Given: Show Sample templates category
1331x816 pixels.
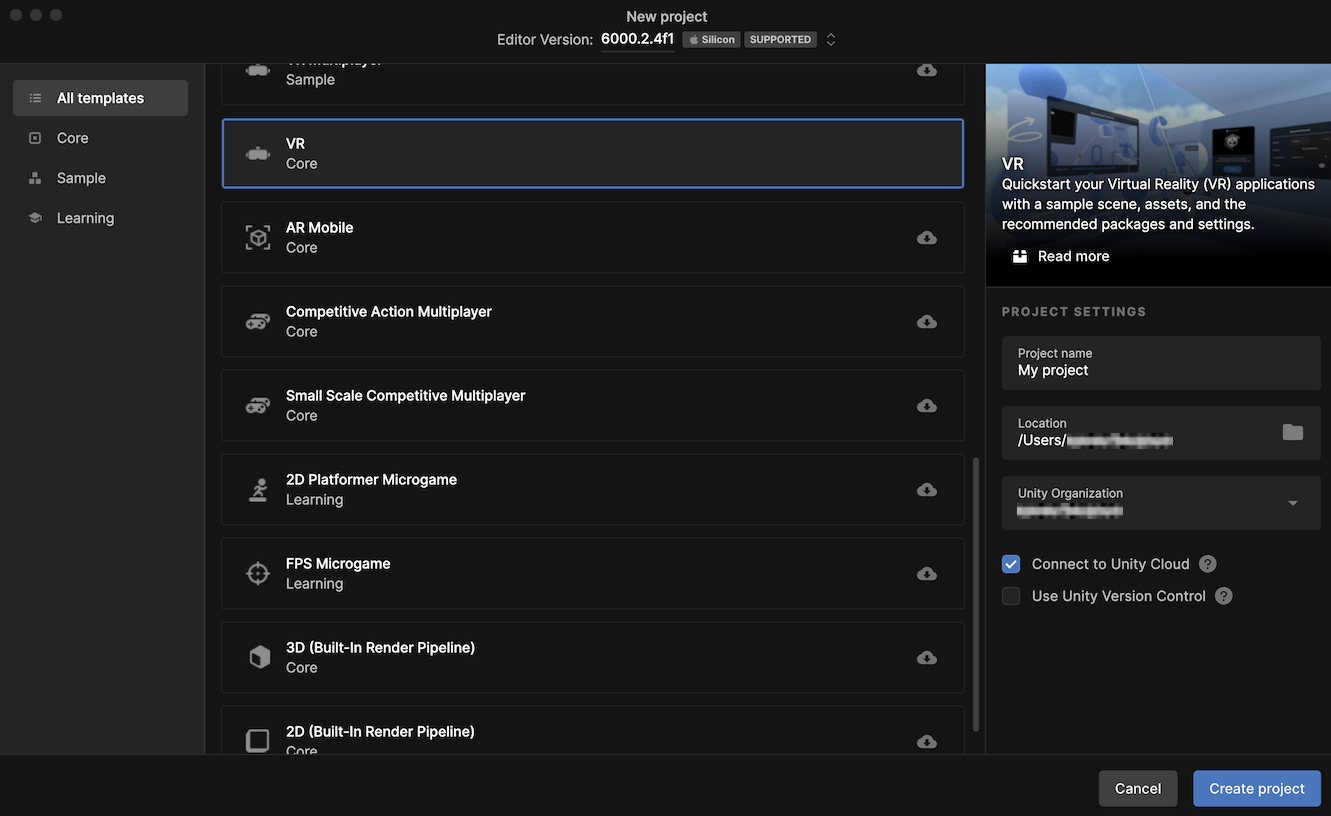Looking at the screenshot, I should pyautogui.click(x=81, y=178).
